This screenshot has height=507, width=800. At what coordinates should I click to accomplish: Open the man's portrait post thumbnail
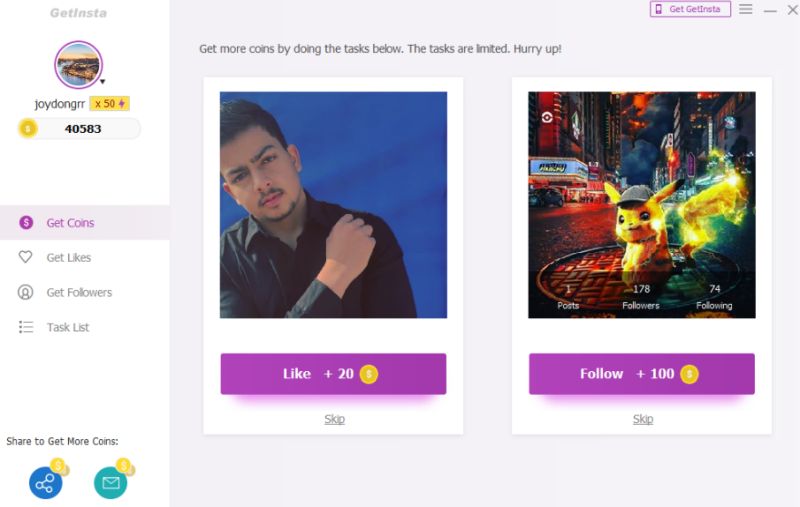point(333,205)
